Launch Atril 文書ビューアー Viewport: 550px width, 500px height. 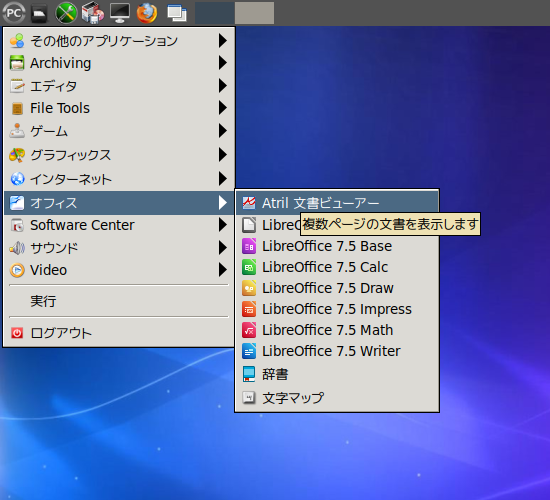click(x=337, y=203)
